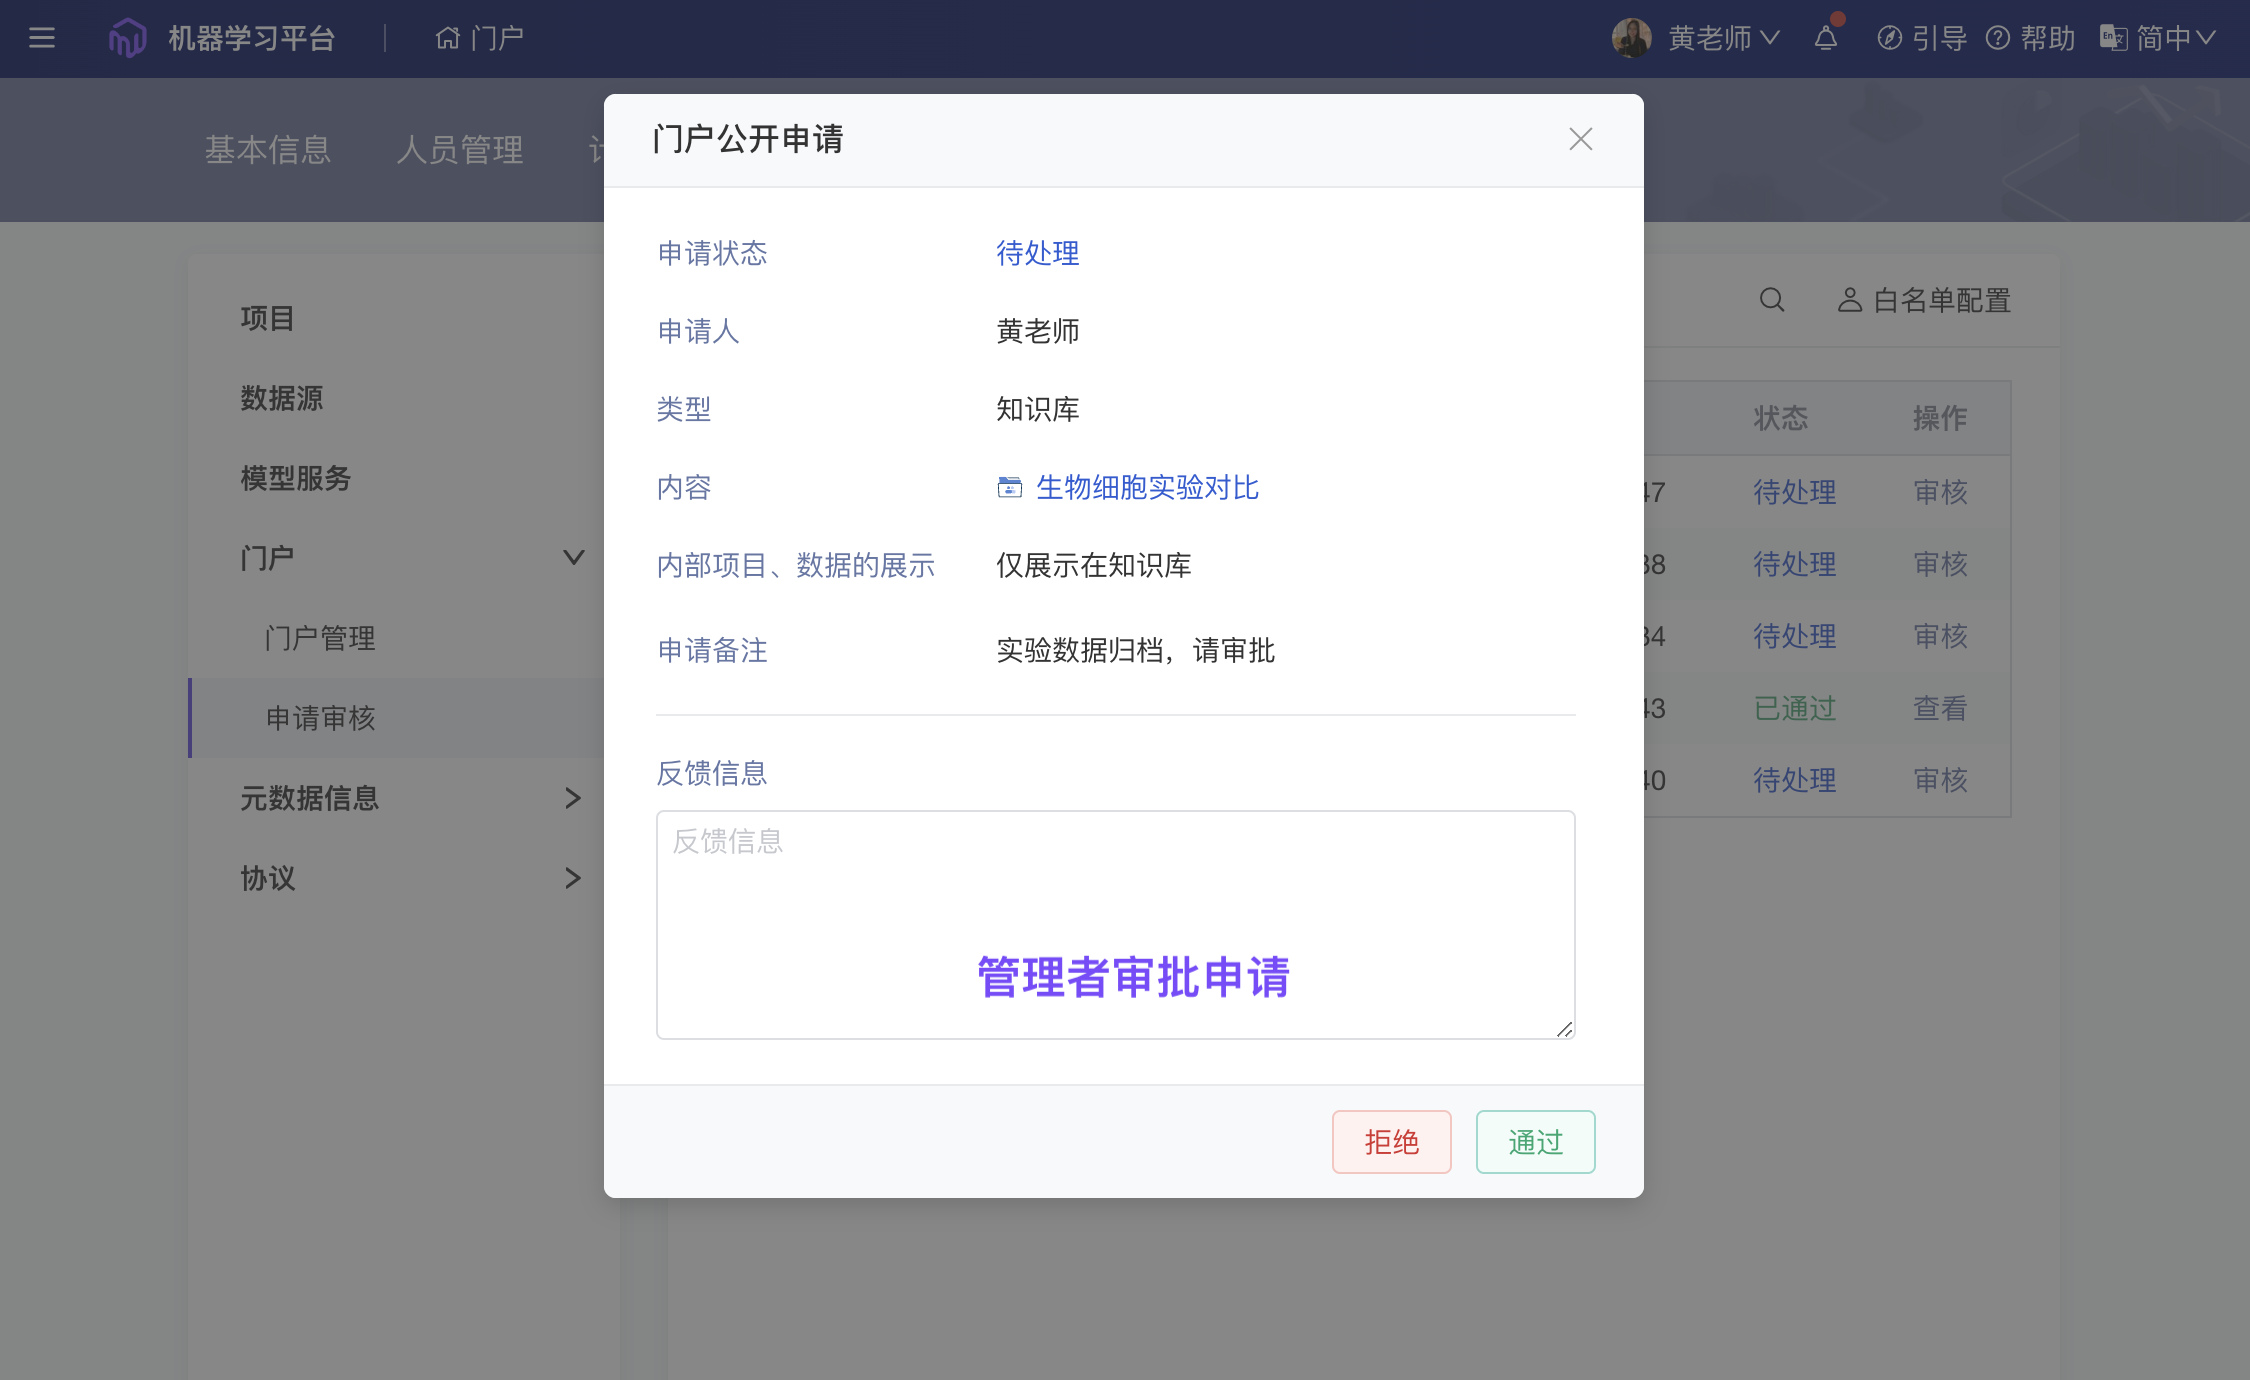Click the search magnifier icon

pyautogui.click(x=1772, y=300)
